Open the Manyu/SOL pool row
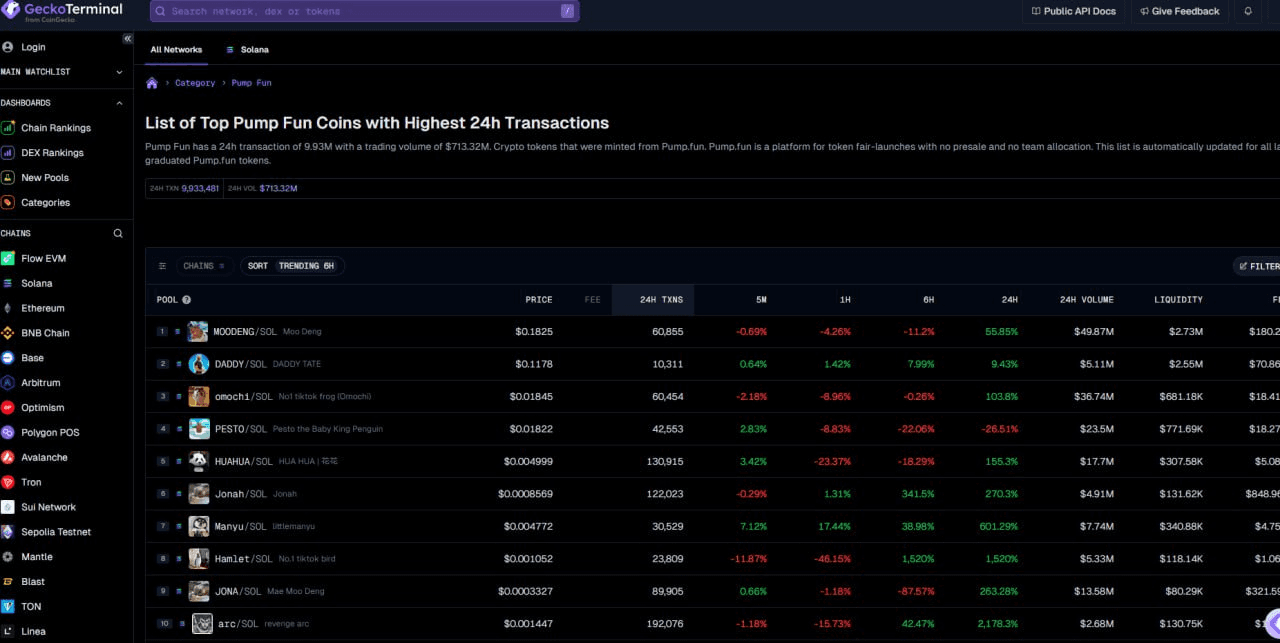 (x=712, y=526)
